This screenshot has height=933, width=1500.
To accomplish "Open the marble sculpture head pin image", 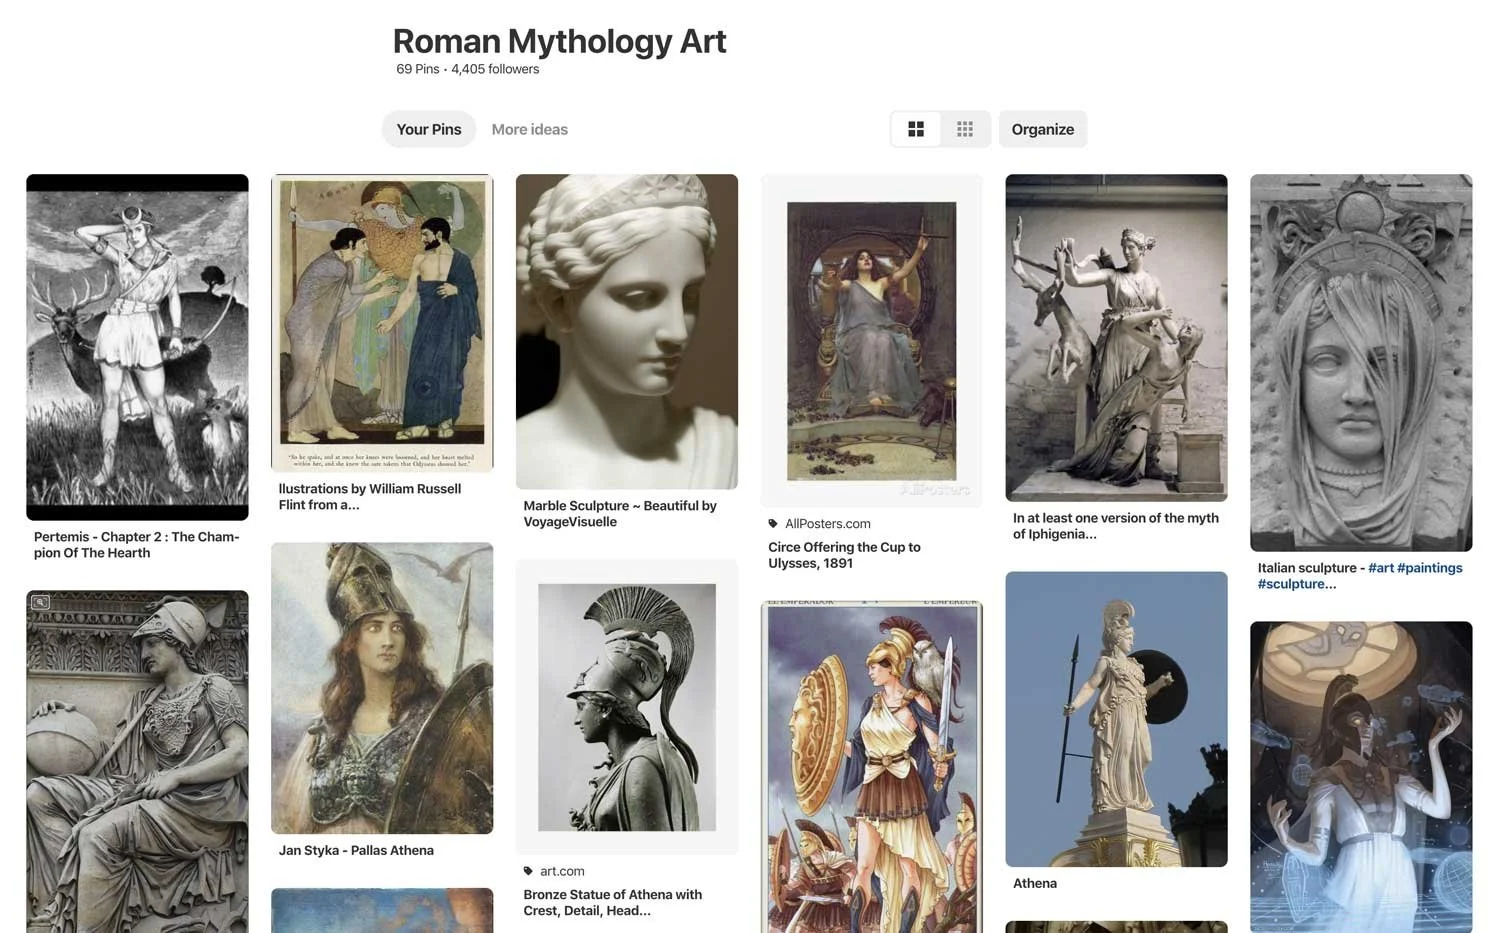I will tap(627, 332).
